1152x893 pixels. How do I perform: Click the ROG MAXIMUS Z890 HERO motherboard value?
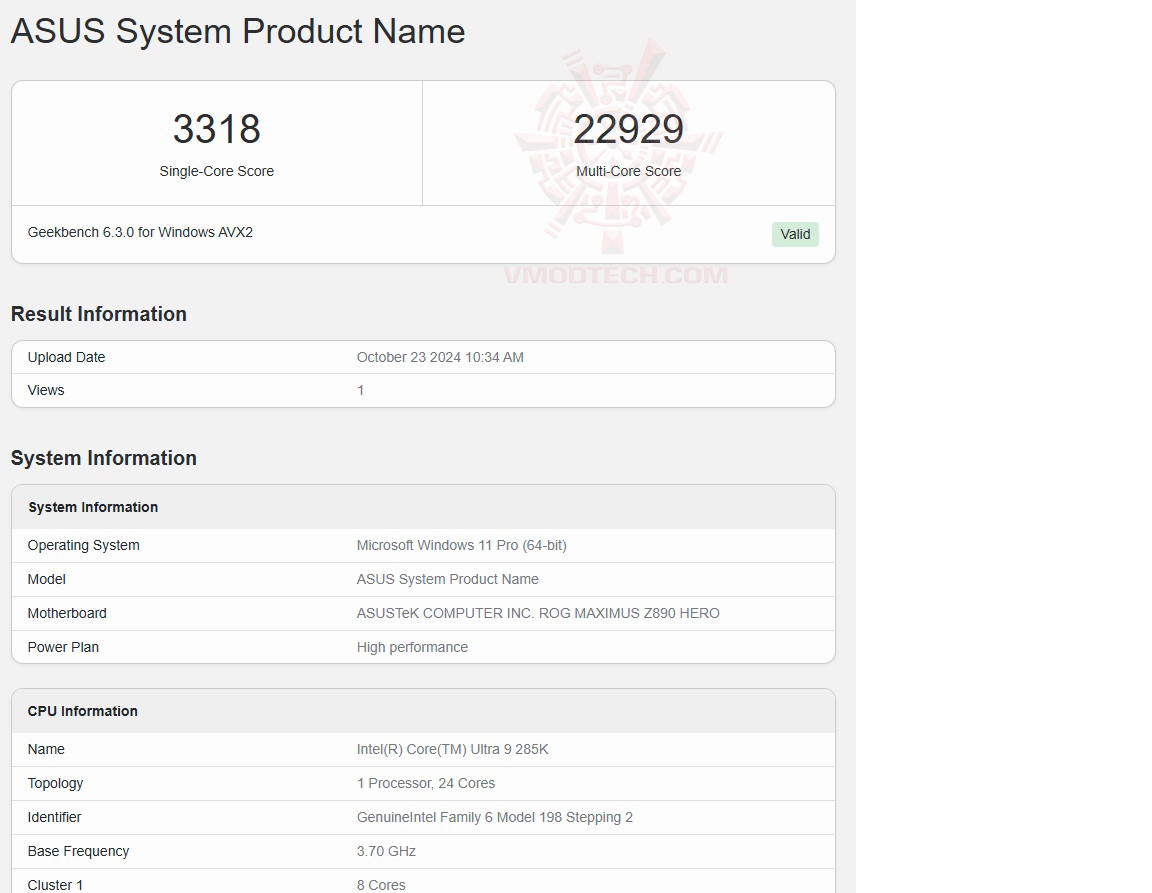[538, 613]
